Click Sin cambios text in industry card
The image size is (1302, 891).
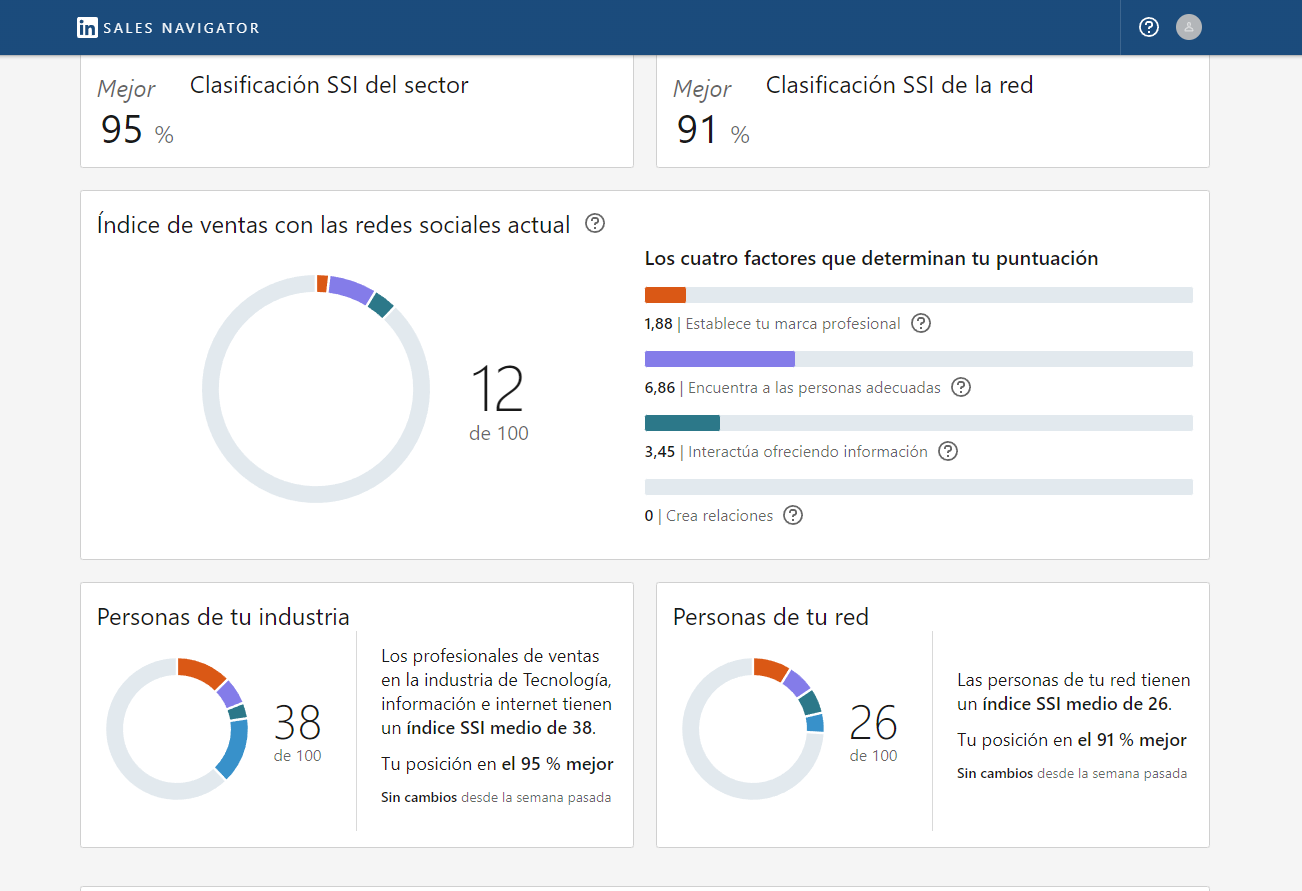coord(419,798)
